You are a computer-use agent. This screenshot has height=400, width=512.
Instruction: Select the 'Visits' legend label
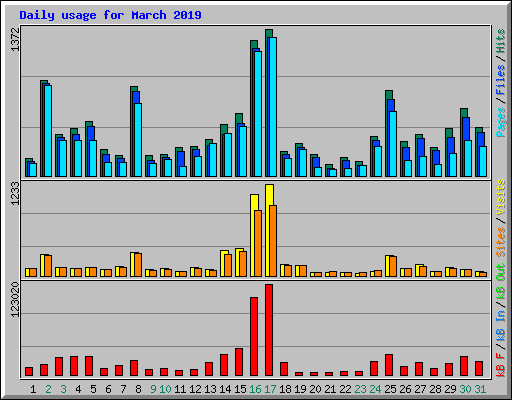(500, 198)
